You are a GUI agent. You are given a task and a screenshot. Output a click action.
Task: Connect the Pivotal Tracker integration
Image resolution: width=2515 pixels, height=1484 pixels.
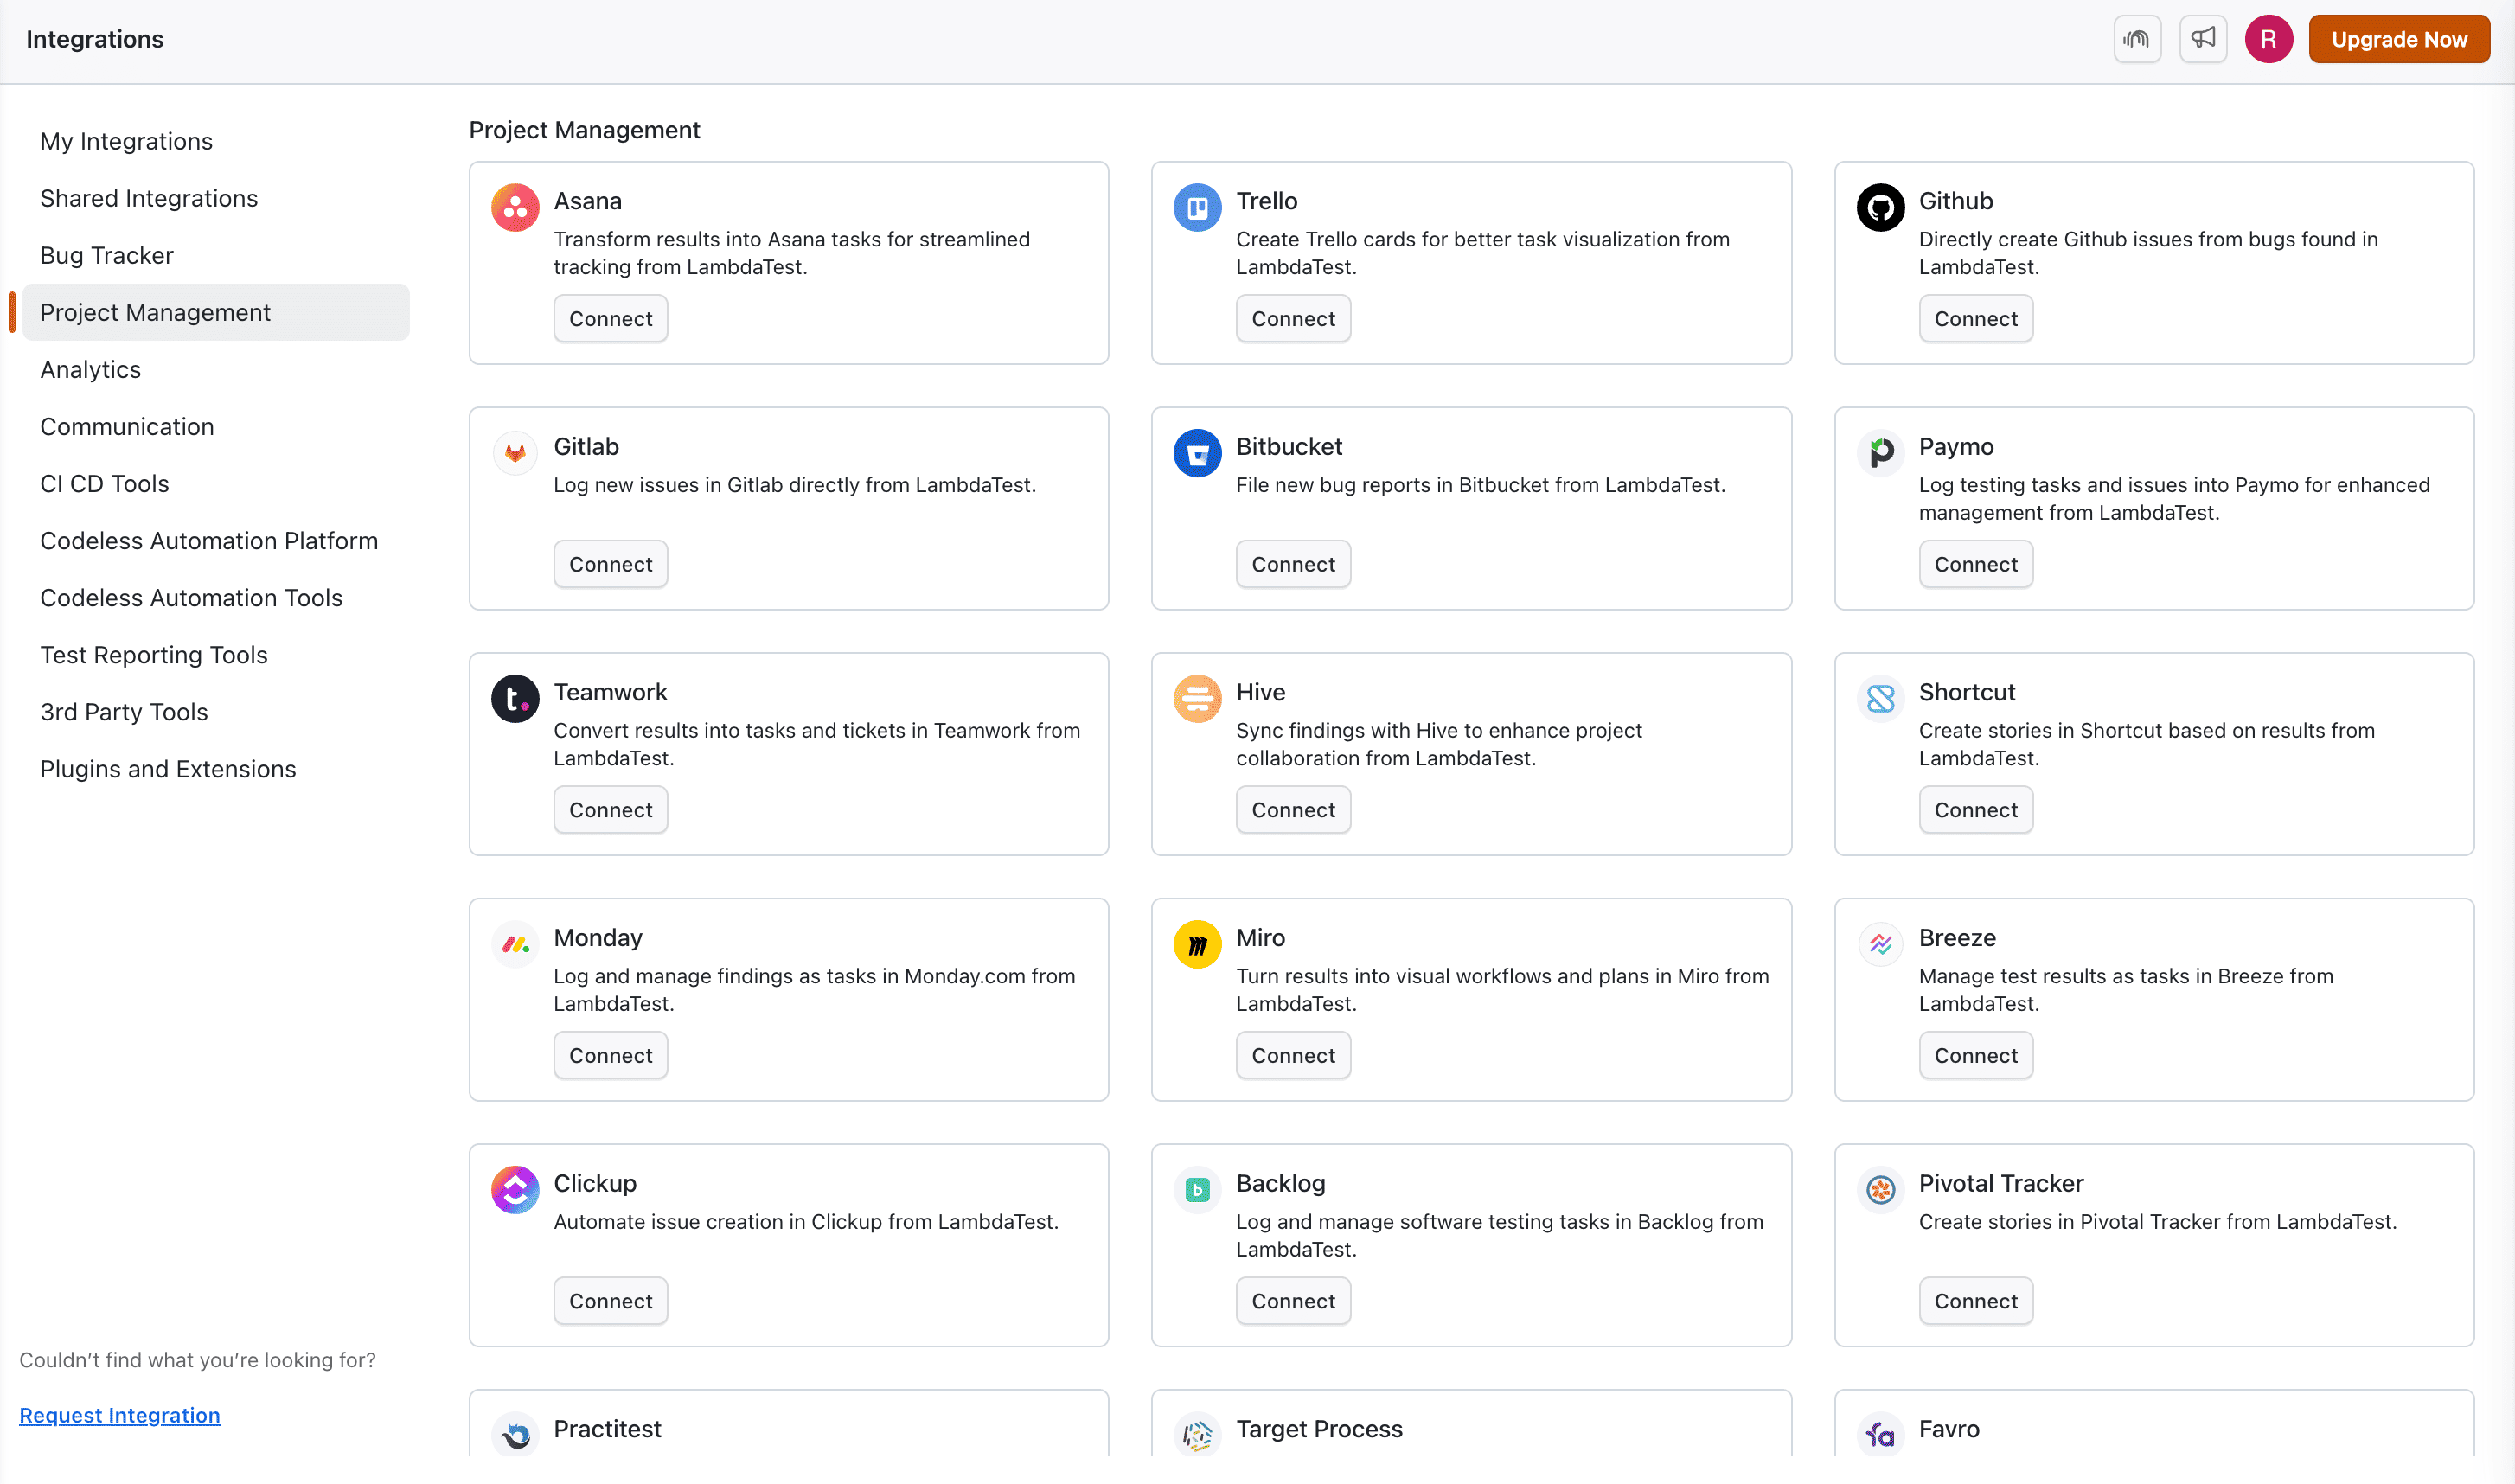point(1975,1301)
